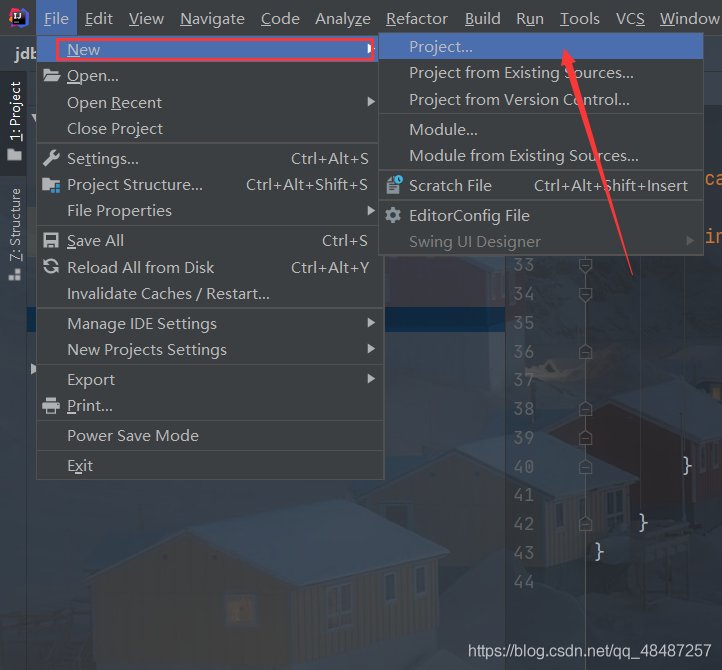Collapse the code block at line 38
The height and width of the screenshot is (670, 722).
pos(585,409)
